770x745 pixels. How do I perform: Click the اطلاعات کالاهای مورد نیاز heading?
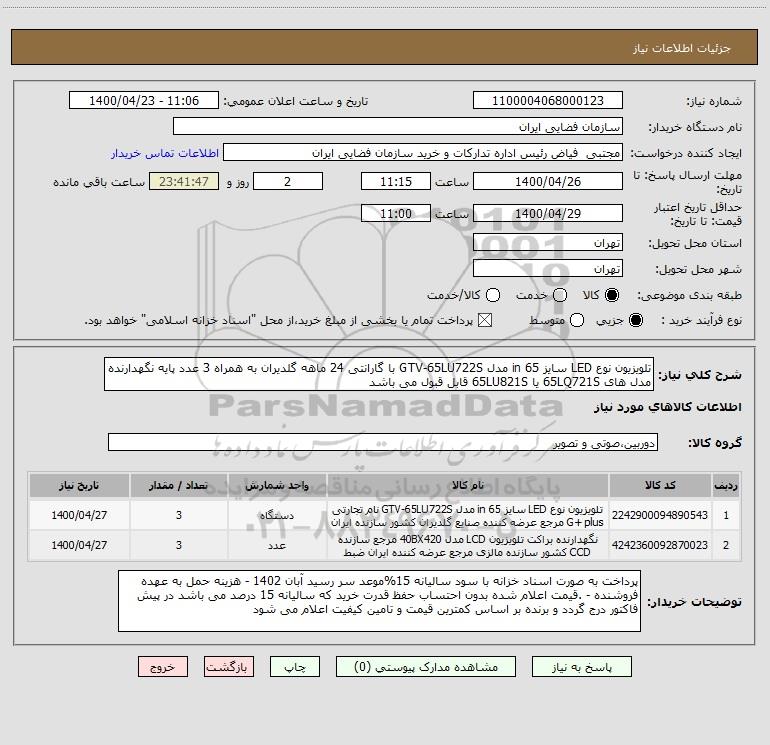coord(667,407)
